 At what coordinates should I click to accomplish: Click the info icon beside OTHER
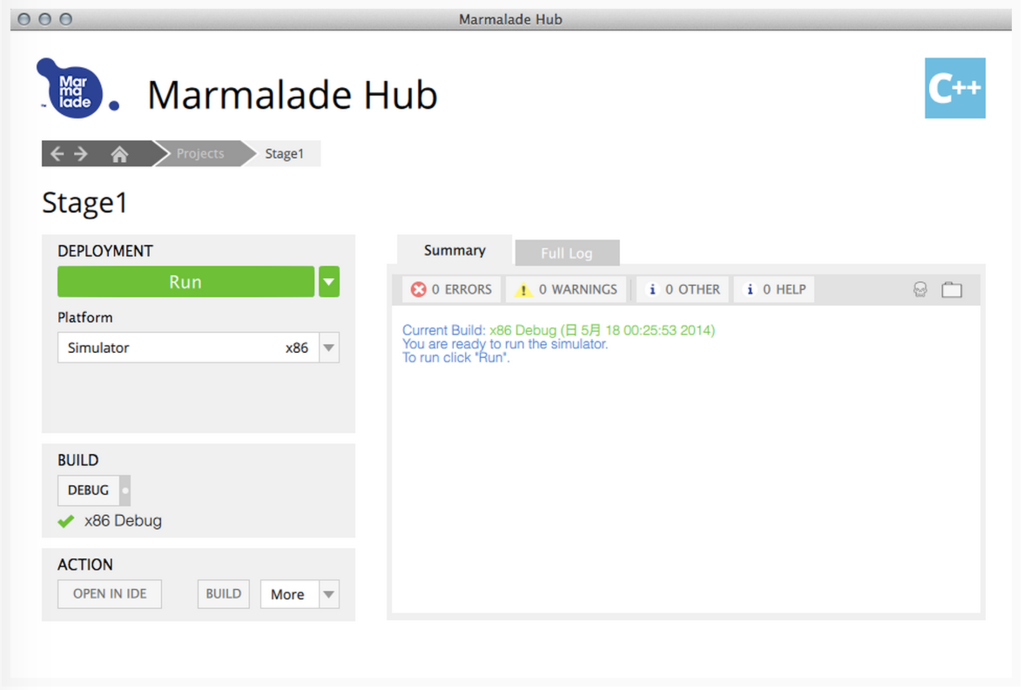(x=652, y=289)
